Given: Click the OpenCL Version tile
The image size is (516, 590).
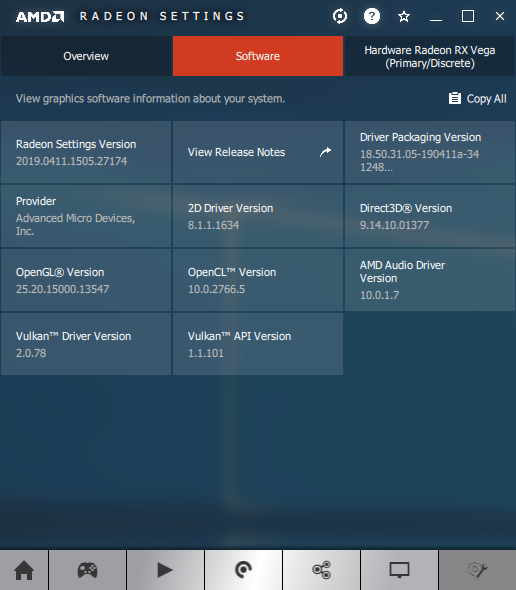Looking at the screenshot, I should 258,280.
